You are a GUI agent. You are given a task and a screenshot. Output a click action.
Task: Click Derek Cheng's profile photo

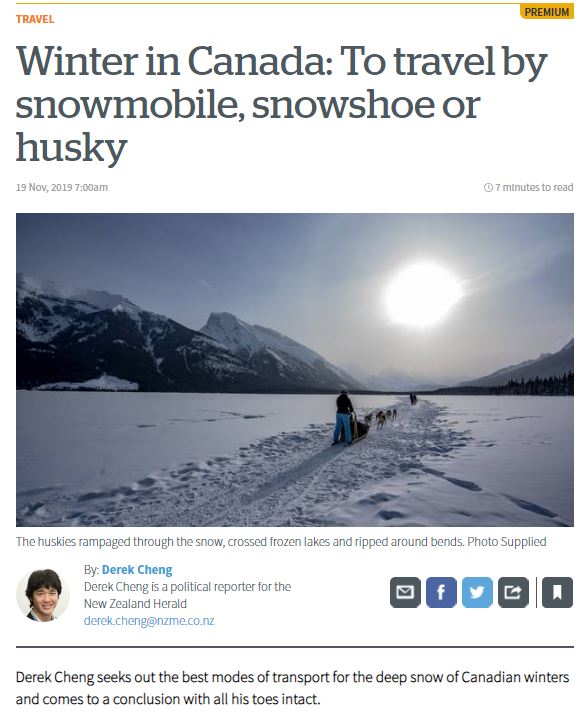43,596
